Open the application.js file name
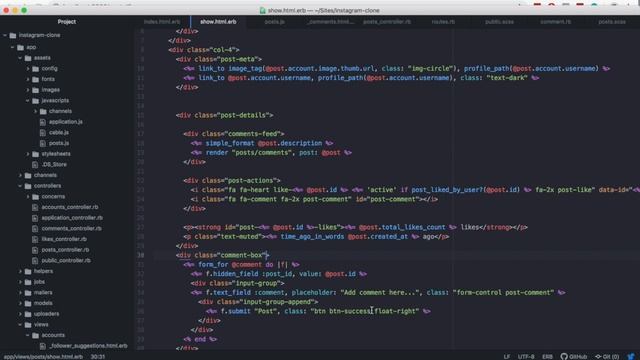The width and height of the screenshot is (640, 360). 66,122
